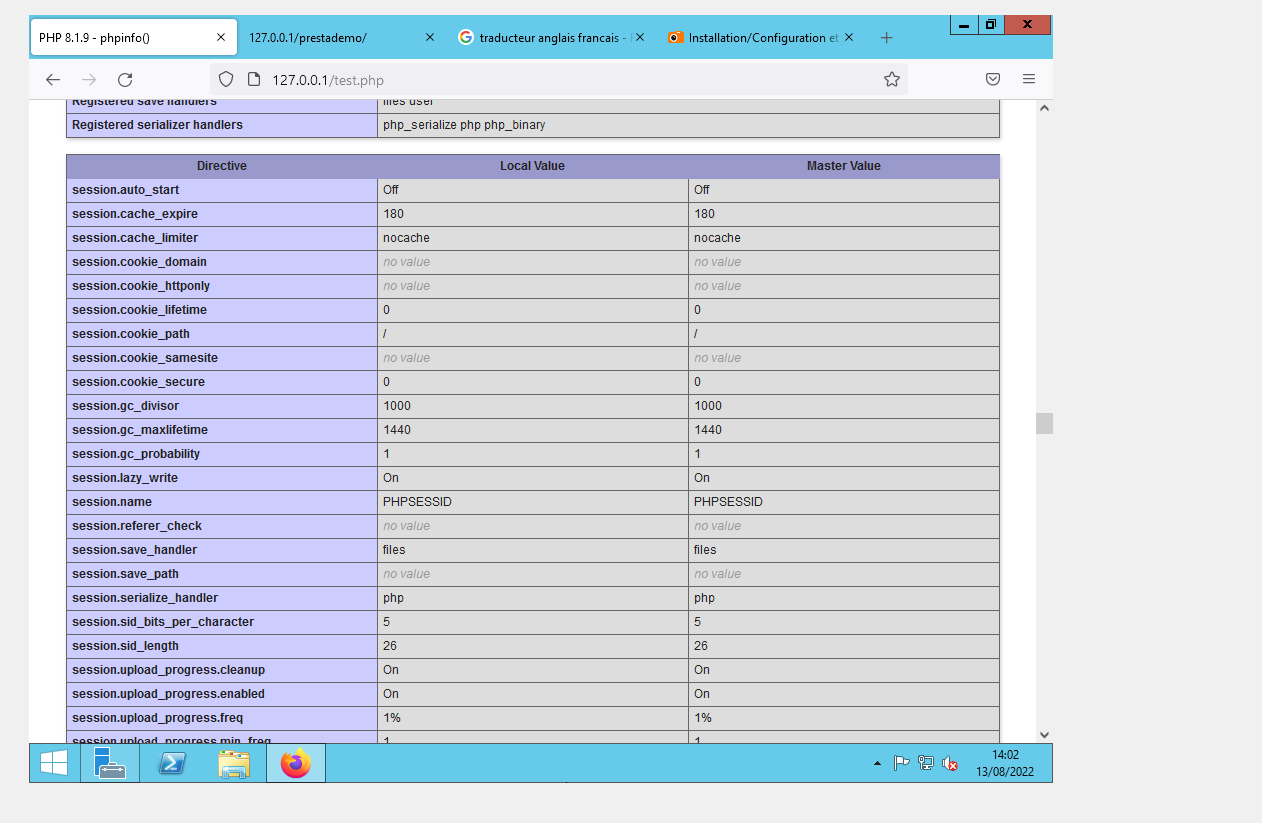The image size is (1262, 823).
Task: Click the page info document icon in address bar
Action: point(253,80)
